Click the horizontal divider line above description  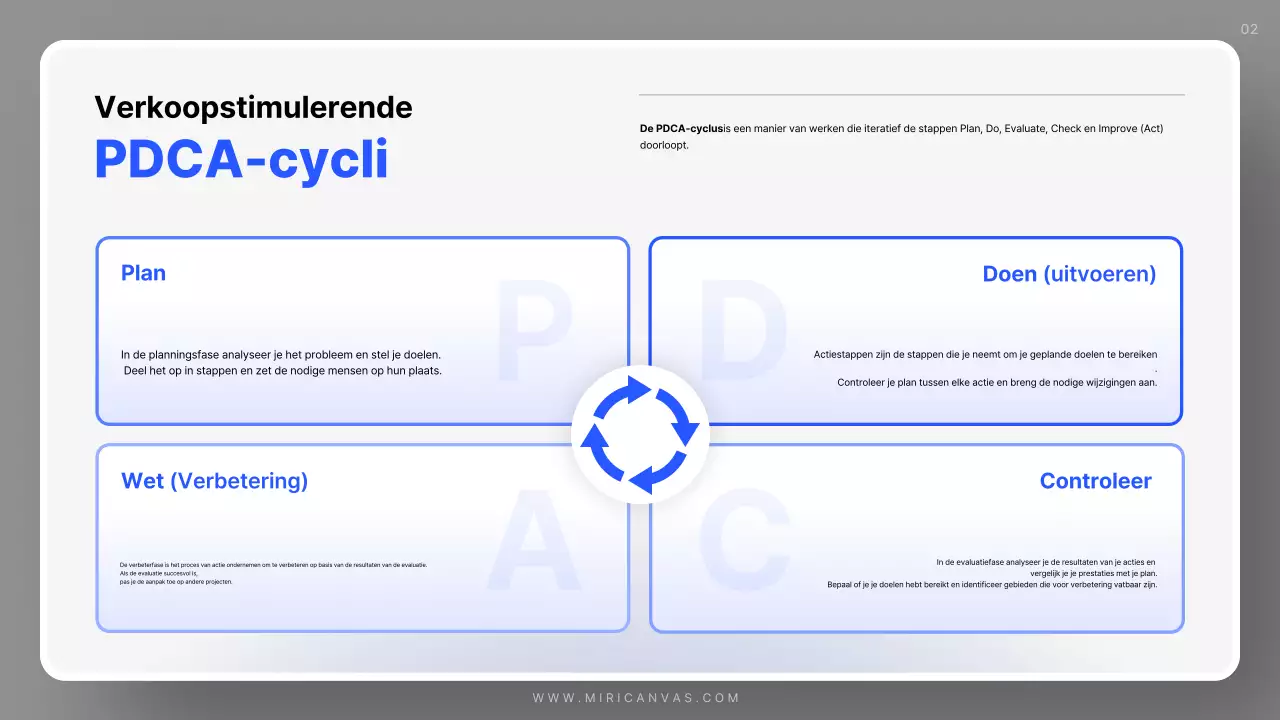(x=911, y=95)
